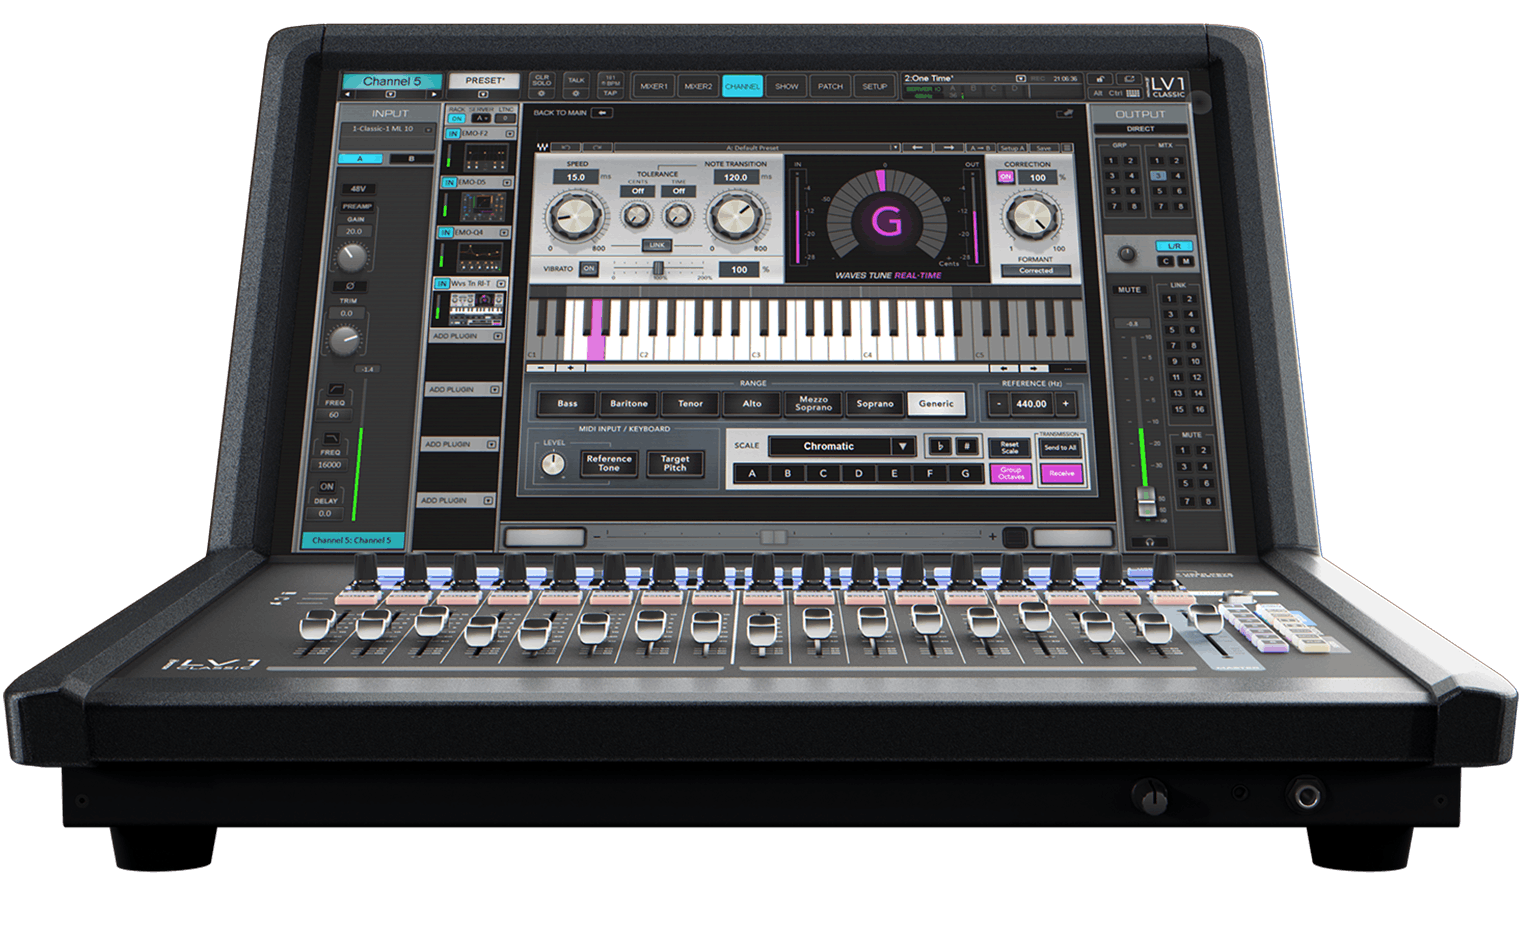1522x928 pixels.
Task: Click the Speed value field 15.0
Action: point(576,177)
